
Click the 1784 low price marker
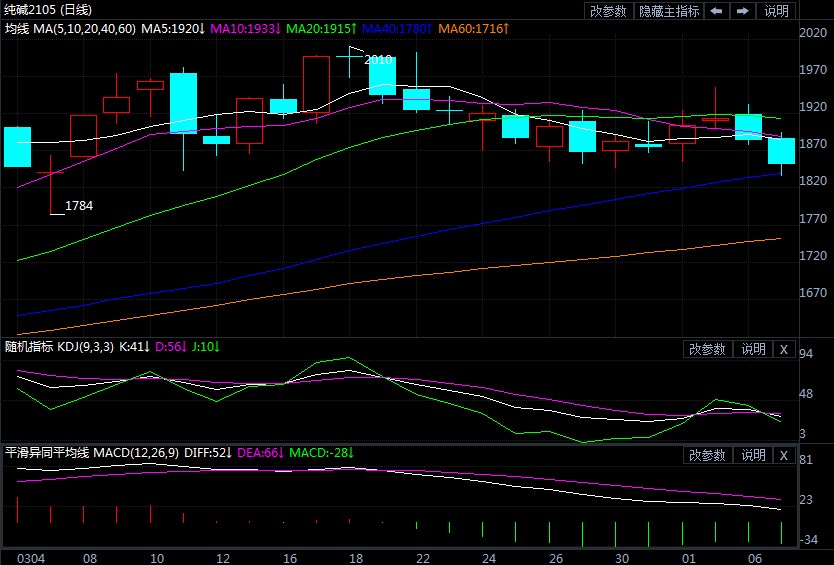[79, 206]
